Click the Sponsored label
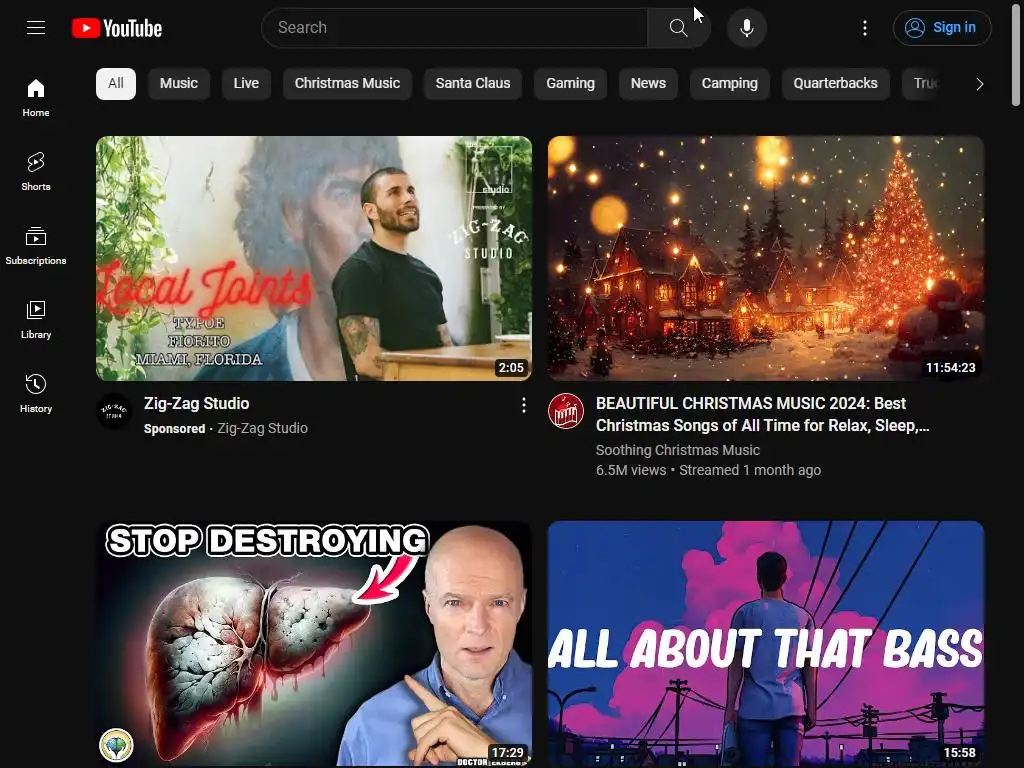The height and width of the screenshot is (768, 1024). [174, 428]
